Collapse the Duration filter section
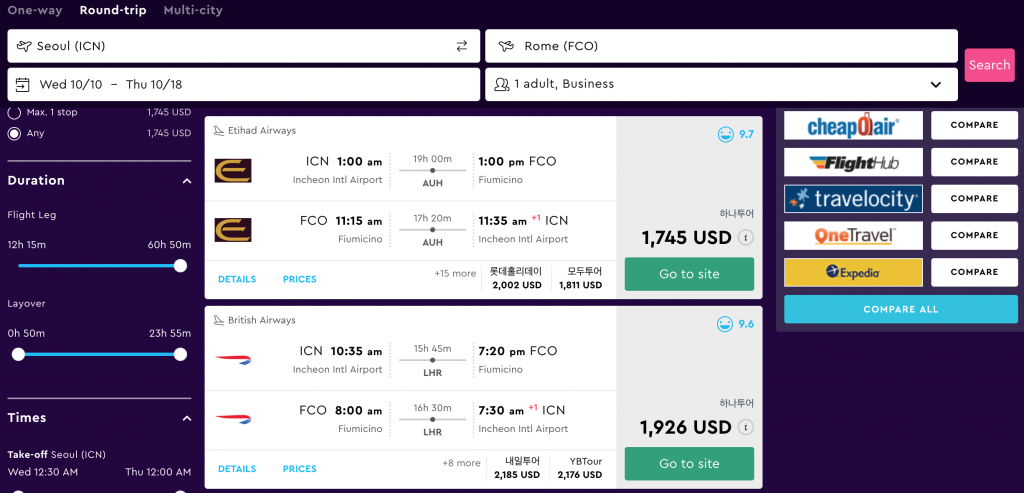This screenshot has width=1024, height=493. (187, 181)
